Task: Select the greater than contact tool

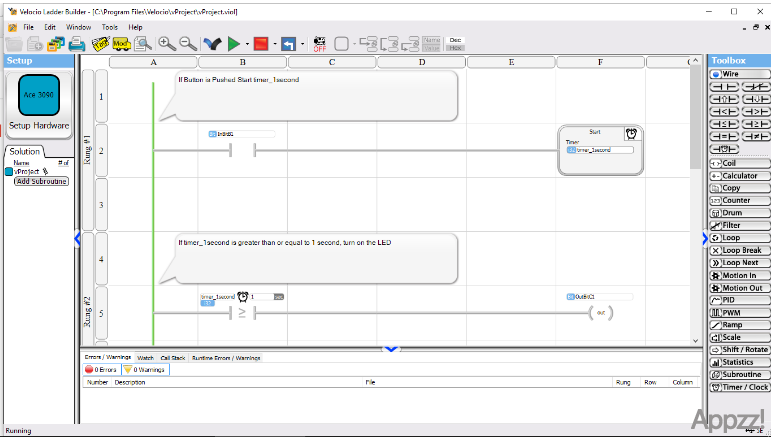Action: click(756, 111)
